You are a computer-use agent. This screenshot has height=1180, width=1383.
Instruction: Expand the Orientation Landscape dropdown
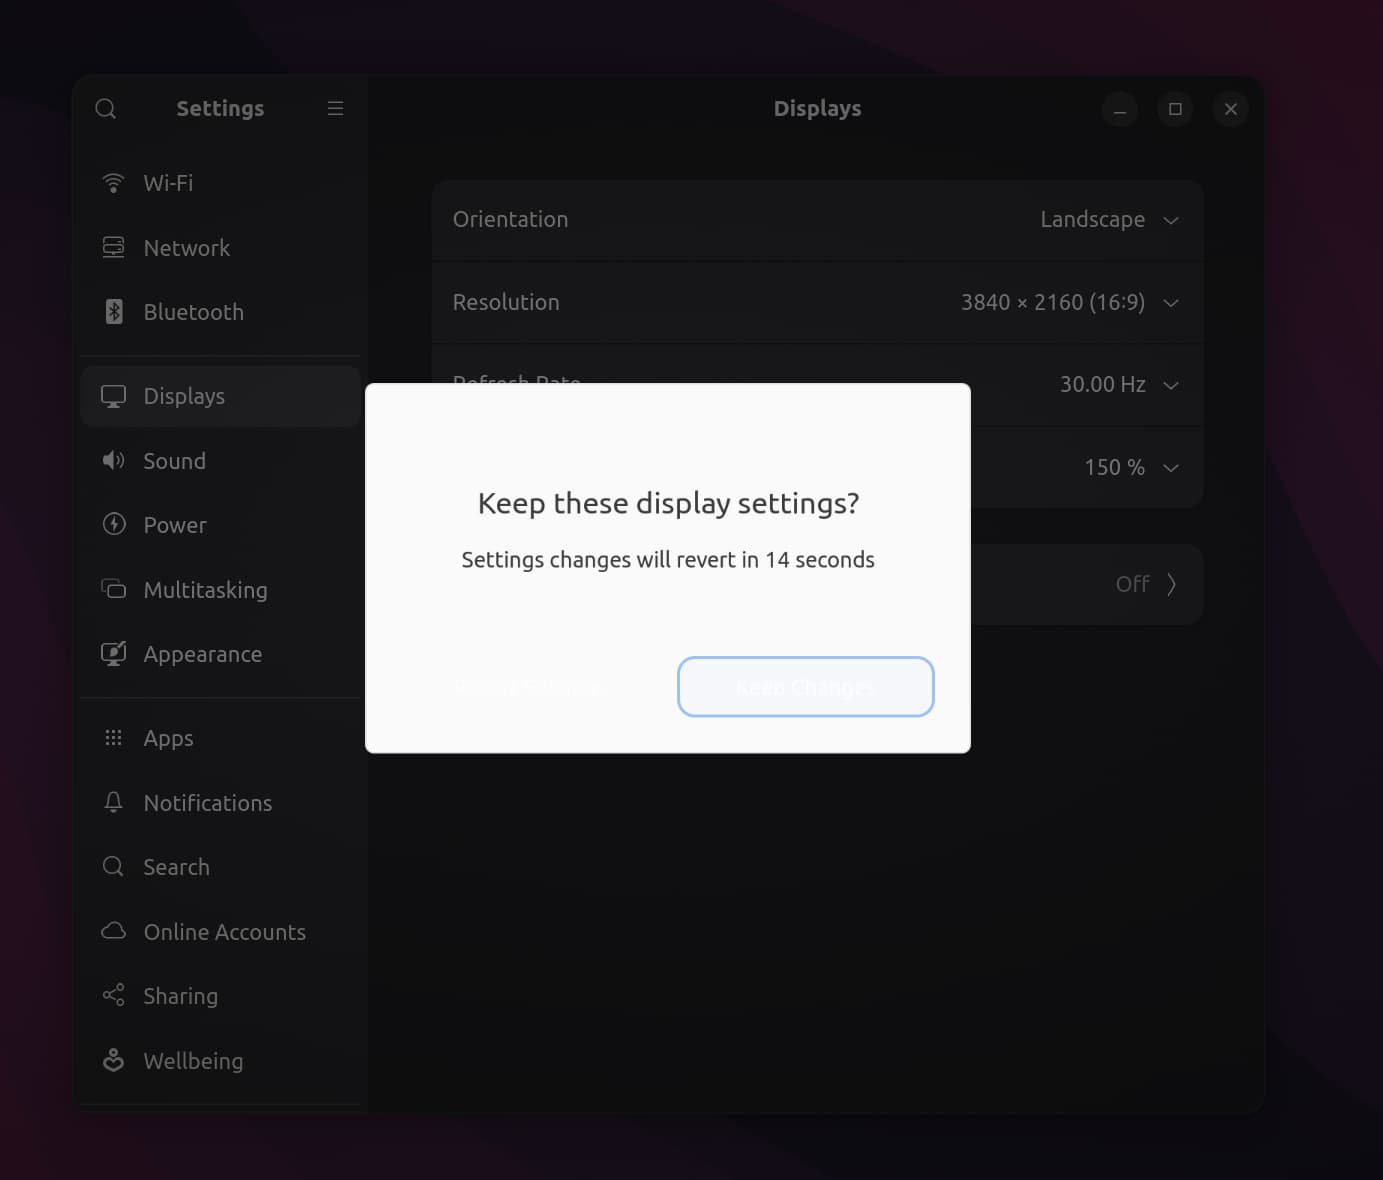coord(1109,220)
